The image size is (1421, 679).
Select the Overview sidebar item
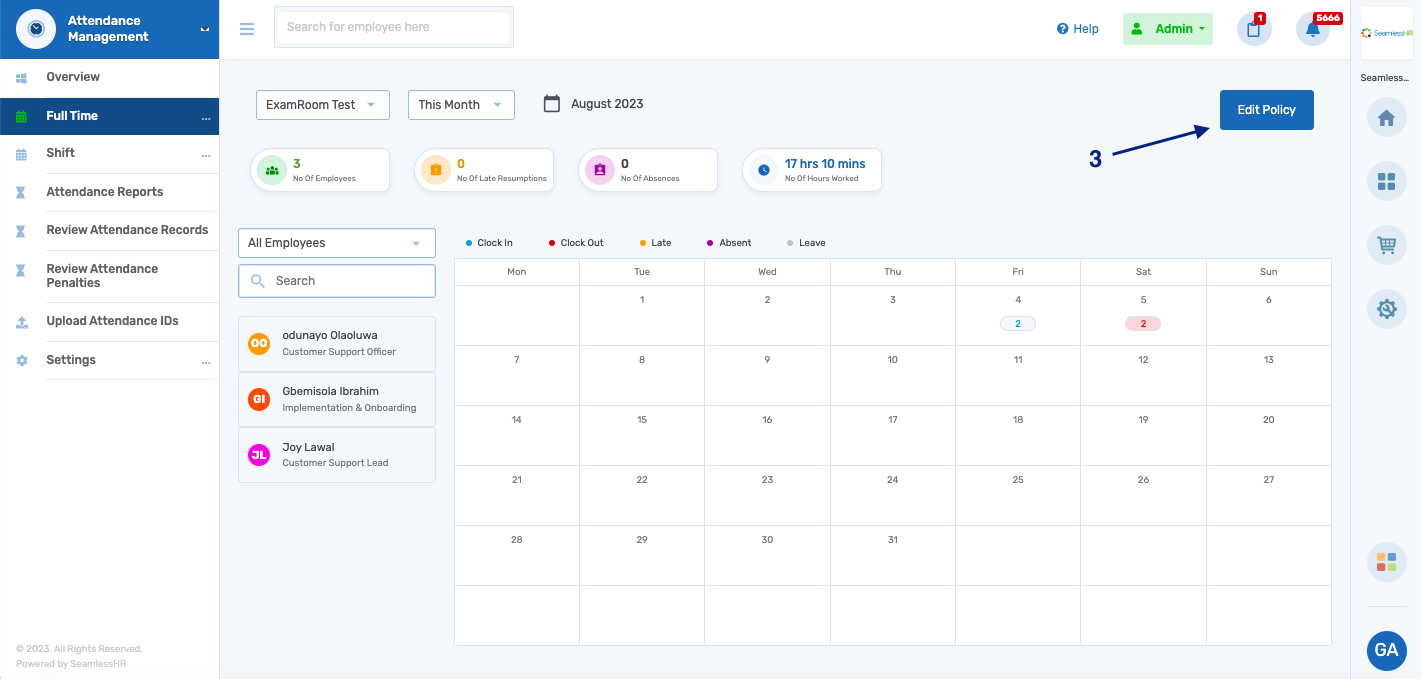coord(70,77)
